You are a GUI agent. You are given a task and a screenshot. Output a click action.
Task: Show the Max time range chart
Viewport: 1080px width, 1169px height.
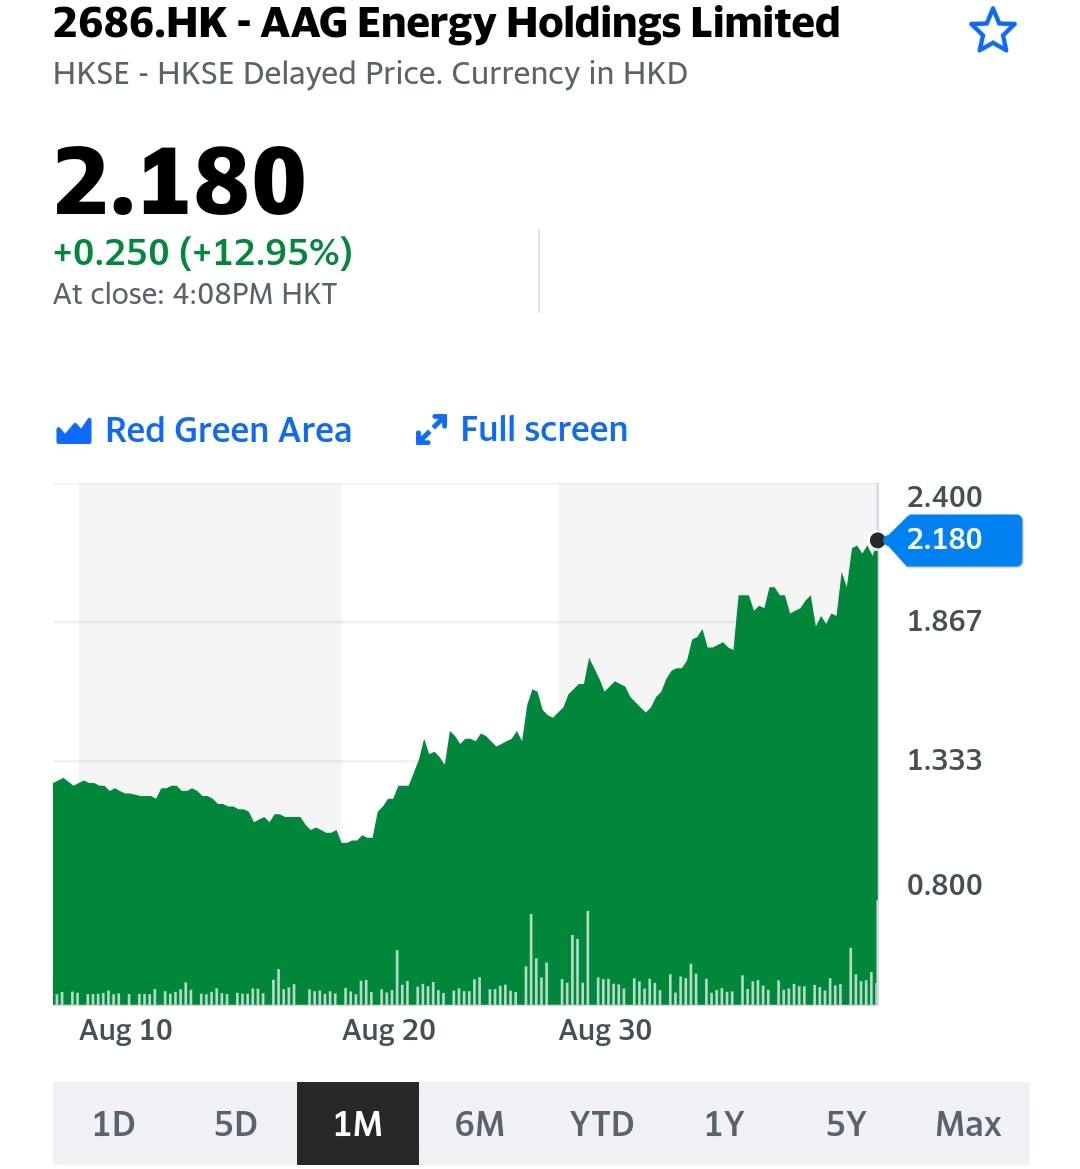968,1124
